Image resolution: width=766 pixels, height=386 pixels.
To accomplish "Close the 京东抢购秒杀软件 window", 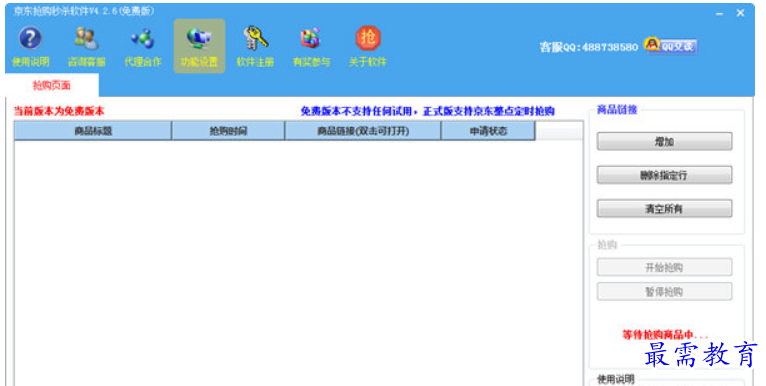I will pyautogui.click(x=741, y=13).
